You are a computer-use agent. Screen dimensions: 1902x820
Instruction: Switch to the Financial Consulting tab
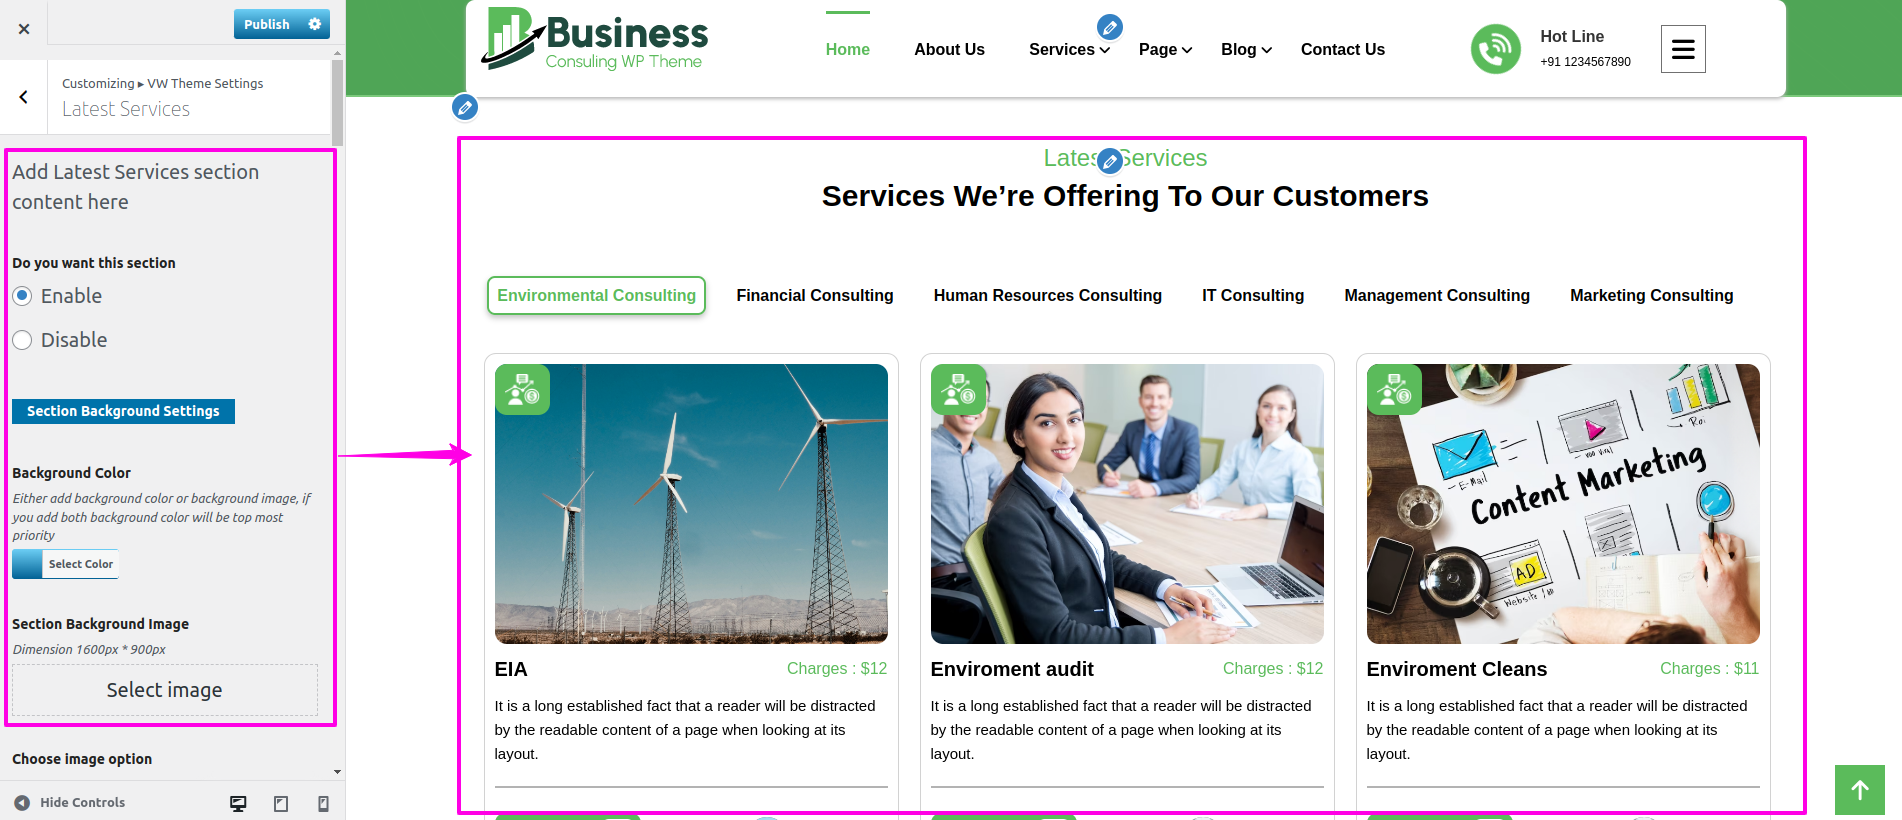815,296
